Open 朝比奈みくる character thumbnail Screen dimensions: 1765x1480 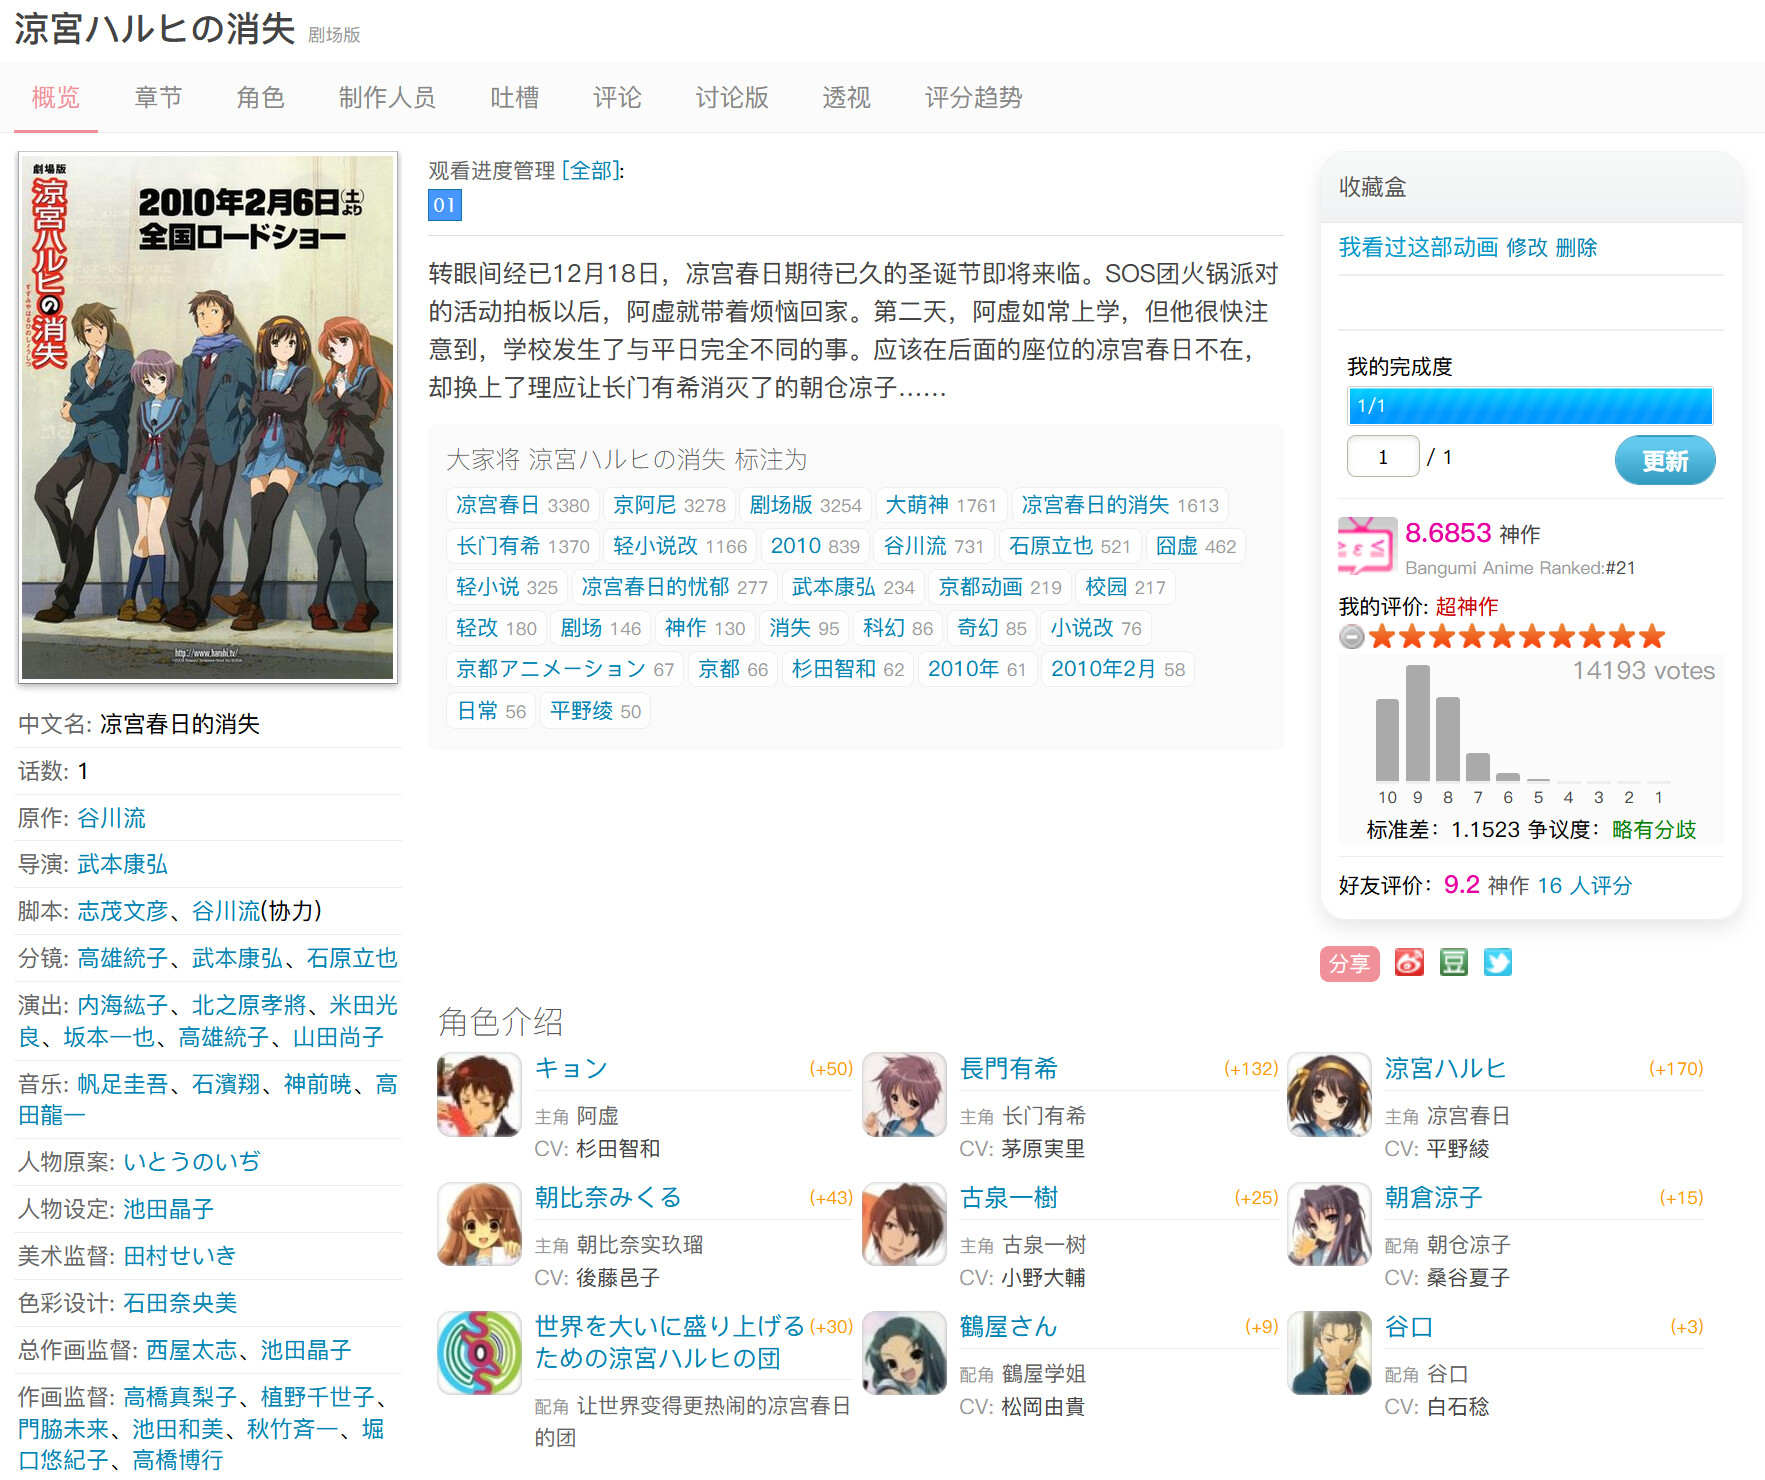(479, 1224)
